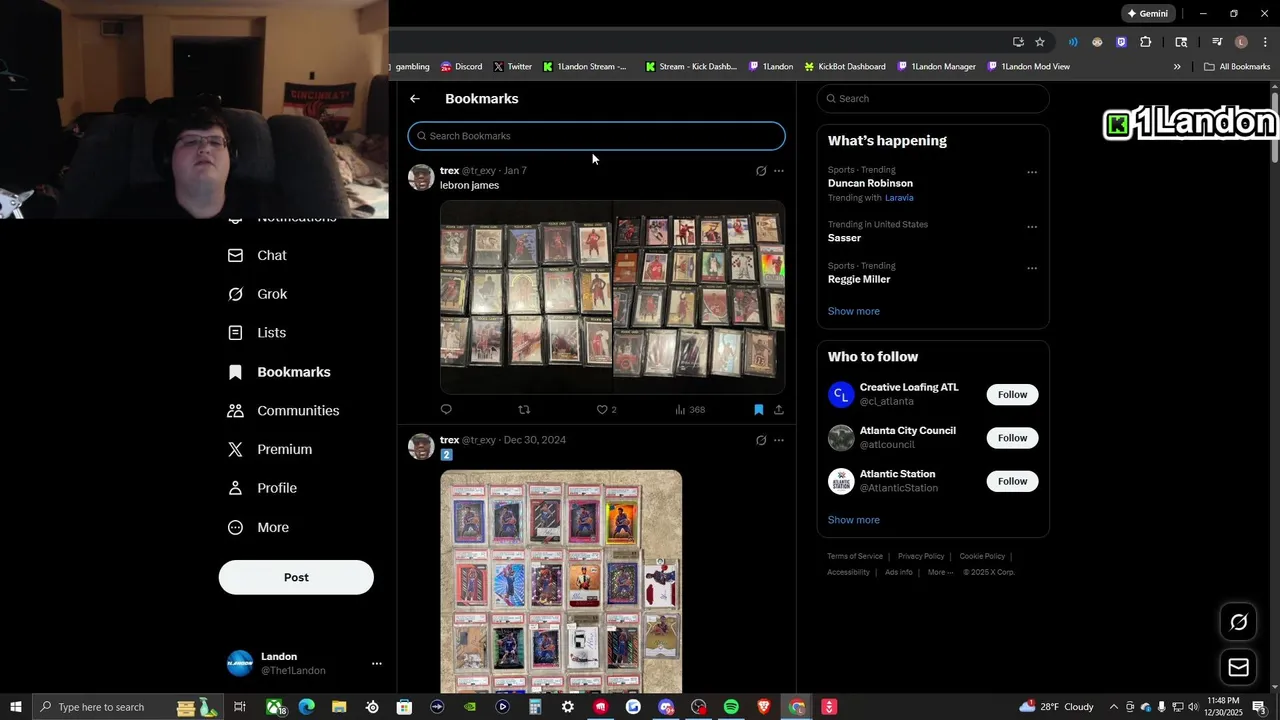Screen dimensions: 1280x720
Task: Open Premium in the sidebar
Action: (270, 450)
